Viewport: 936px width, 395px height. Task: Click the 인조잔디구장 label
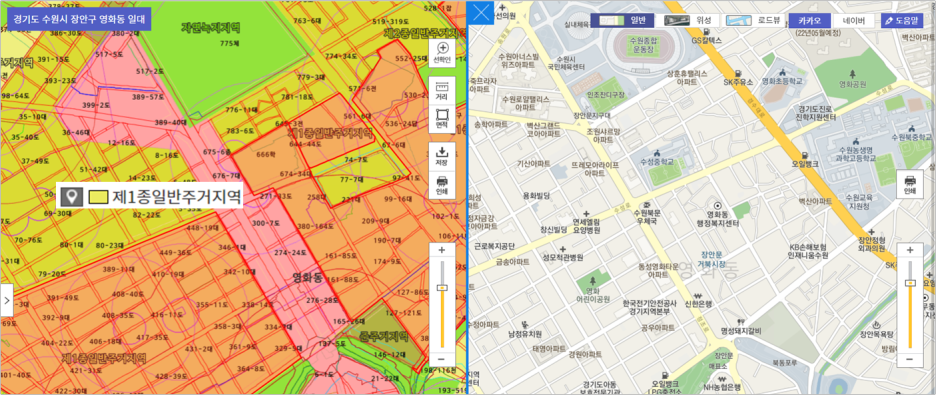[x=606, y=94]
